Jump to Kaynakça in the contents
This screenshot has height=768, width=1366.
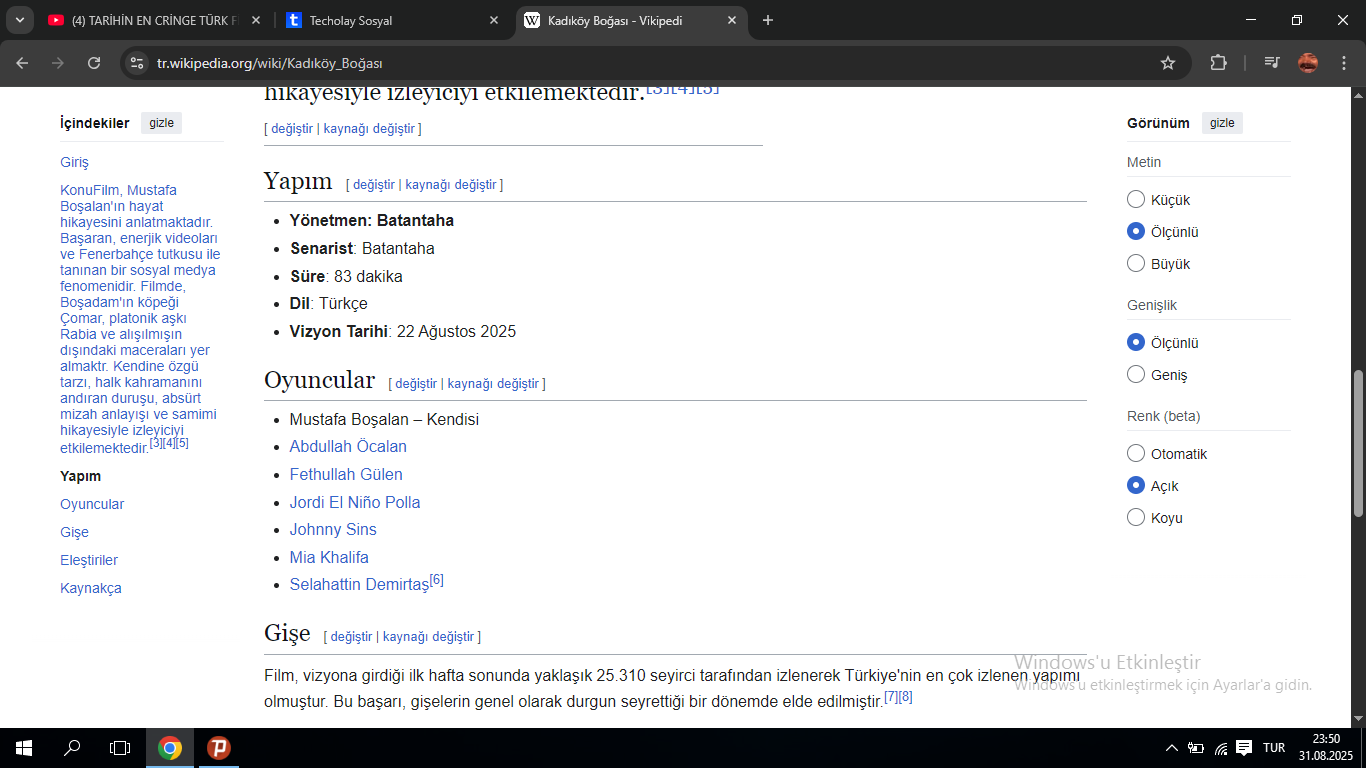[91, 588]
